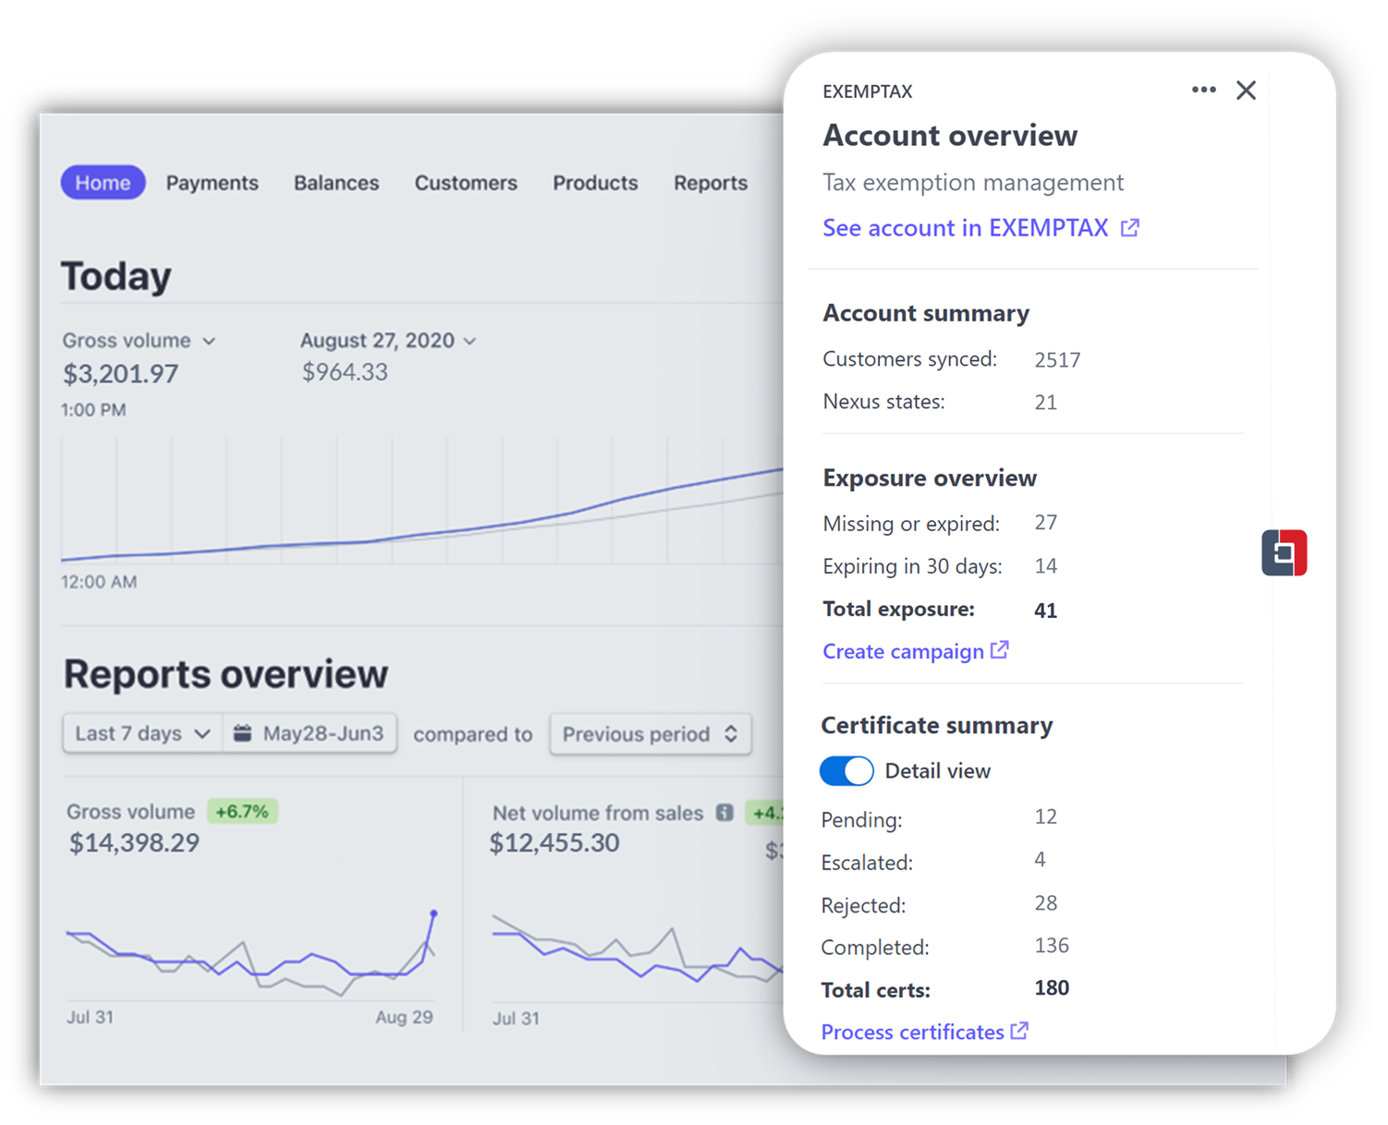Screen dimensions: 1388x1125
Task: Switch to the Reports tab
Action: tap(710, 183)
